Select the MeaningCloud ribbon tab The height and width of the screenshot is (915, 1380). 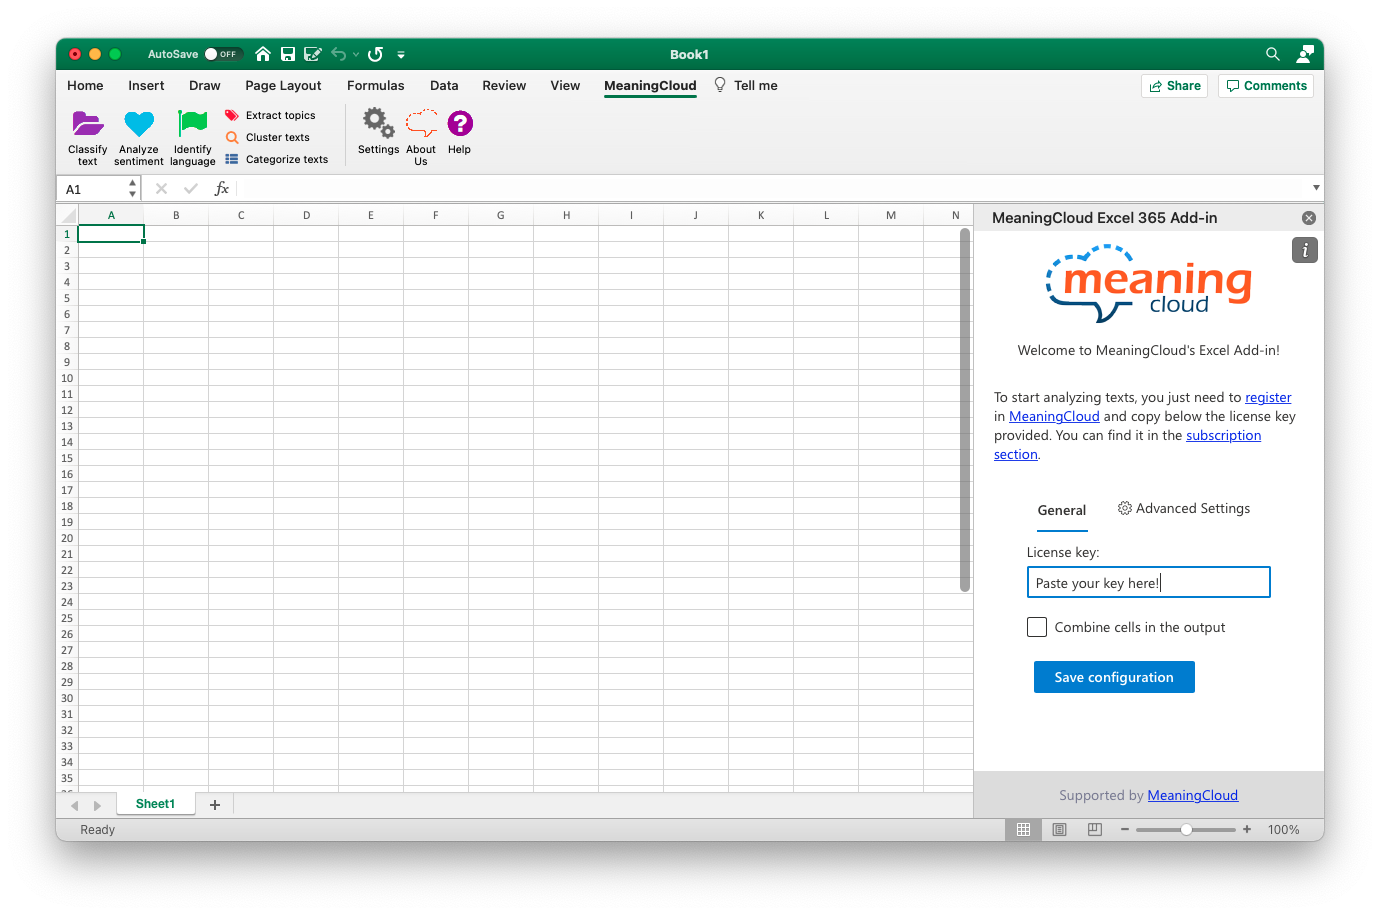click(650, 86)
